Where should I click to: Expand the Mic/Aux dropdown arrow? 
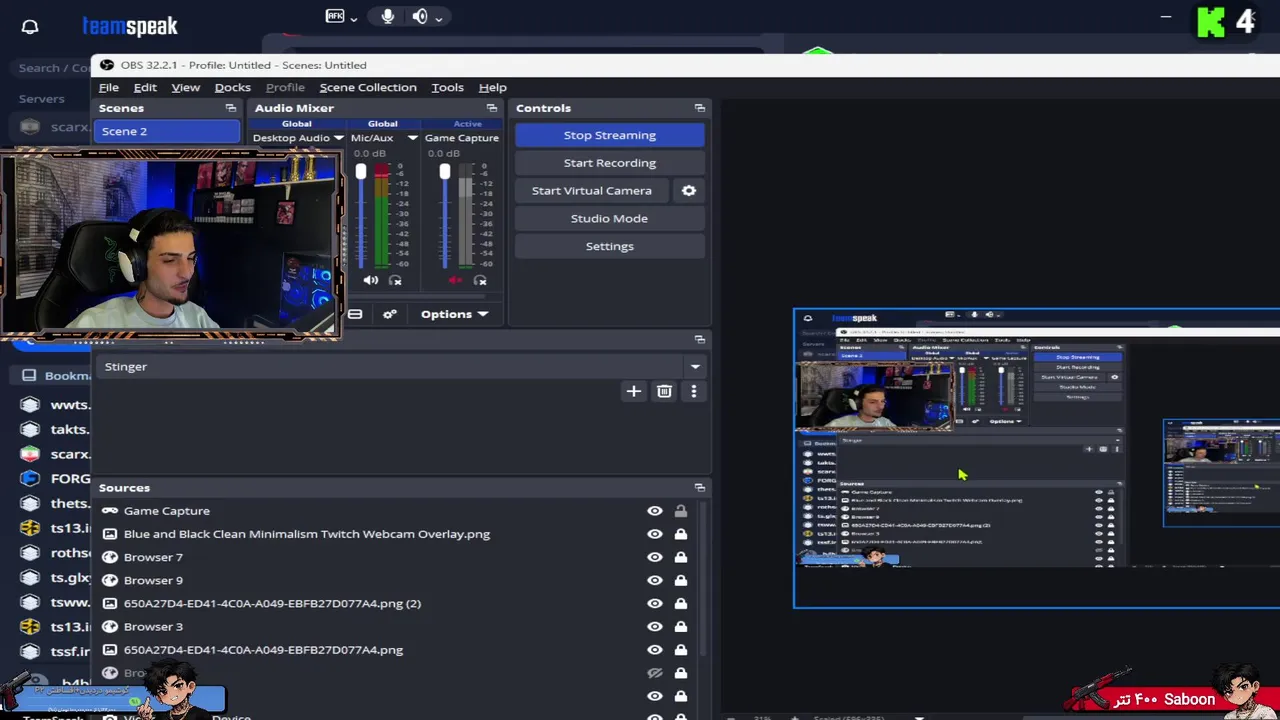[412, 138]
